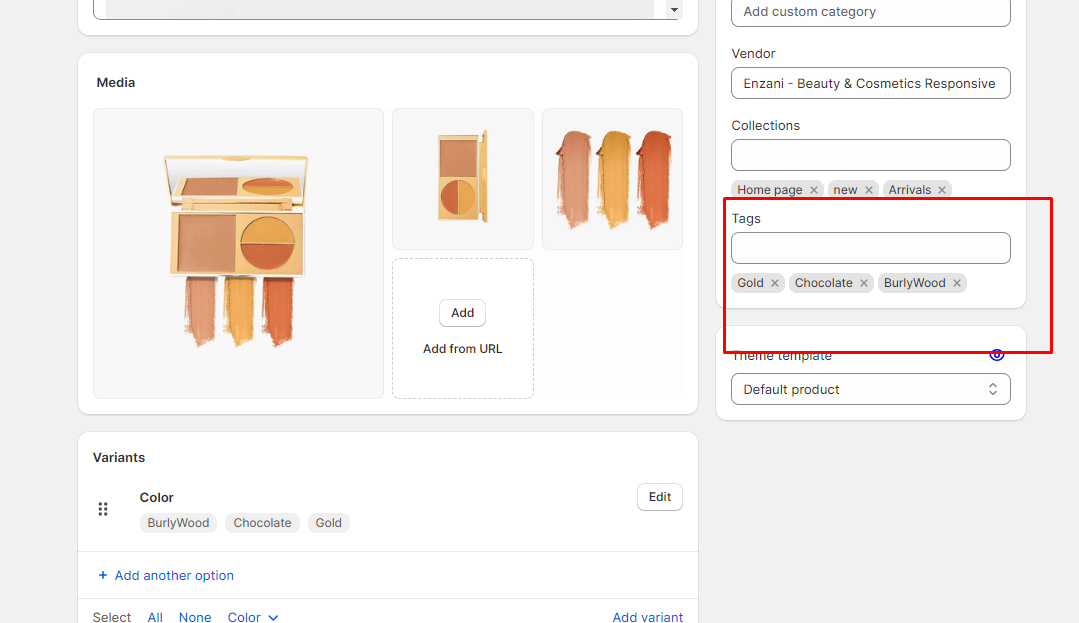Viewport: 1079px width, 623px height.
Task: Remove the Gold tag
Action: [775, 283]
